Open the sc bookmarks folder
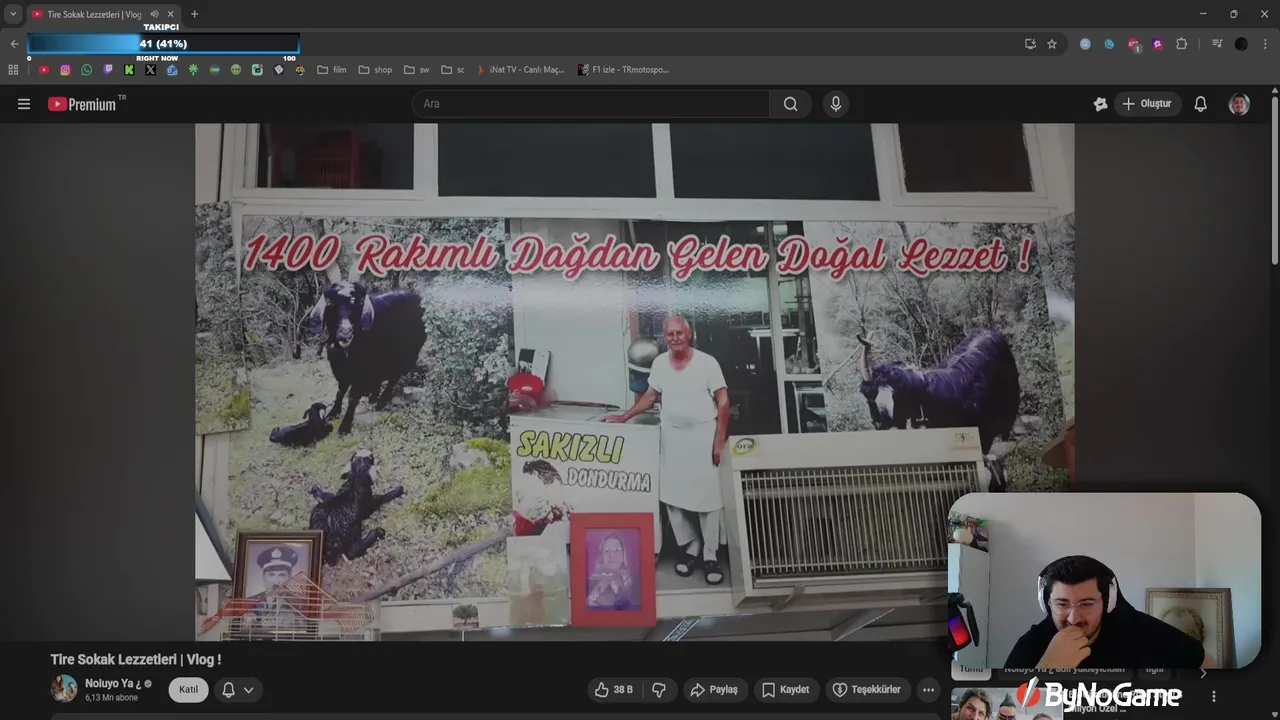The height and width of the screenshot is (720, 1280). coord(453,70)
